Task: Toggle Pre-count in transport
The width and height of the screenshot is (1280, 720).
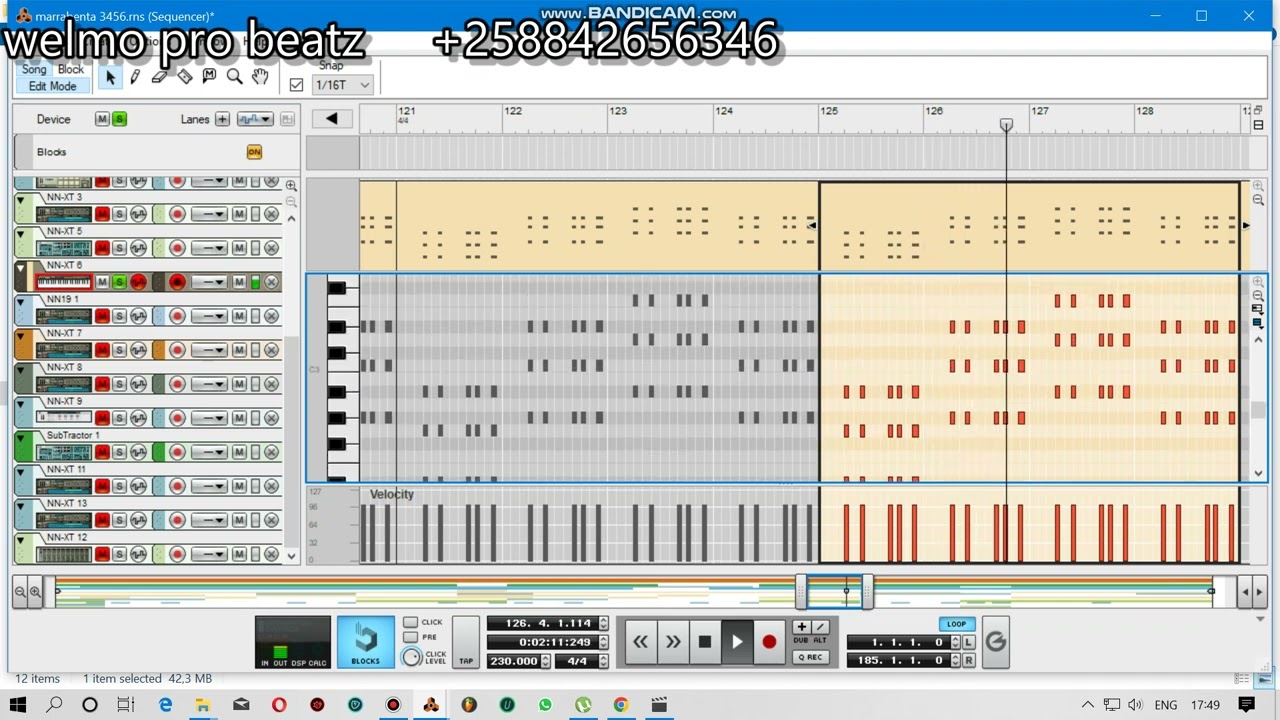Action: [410, 637]
